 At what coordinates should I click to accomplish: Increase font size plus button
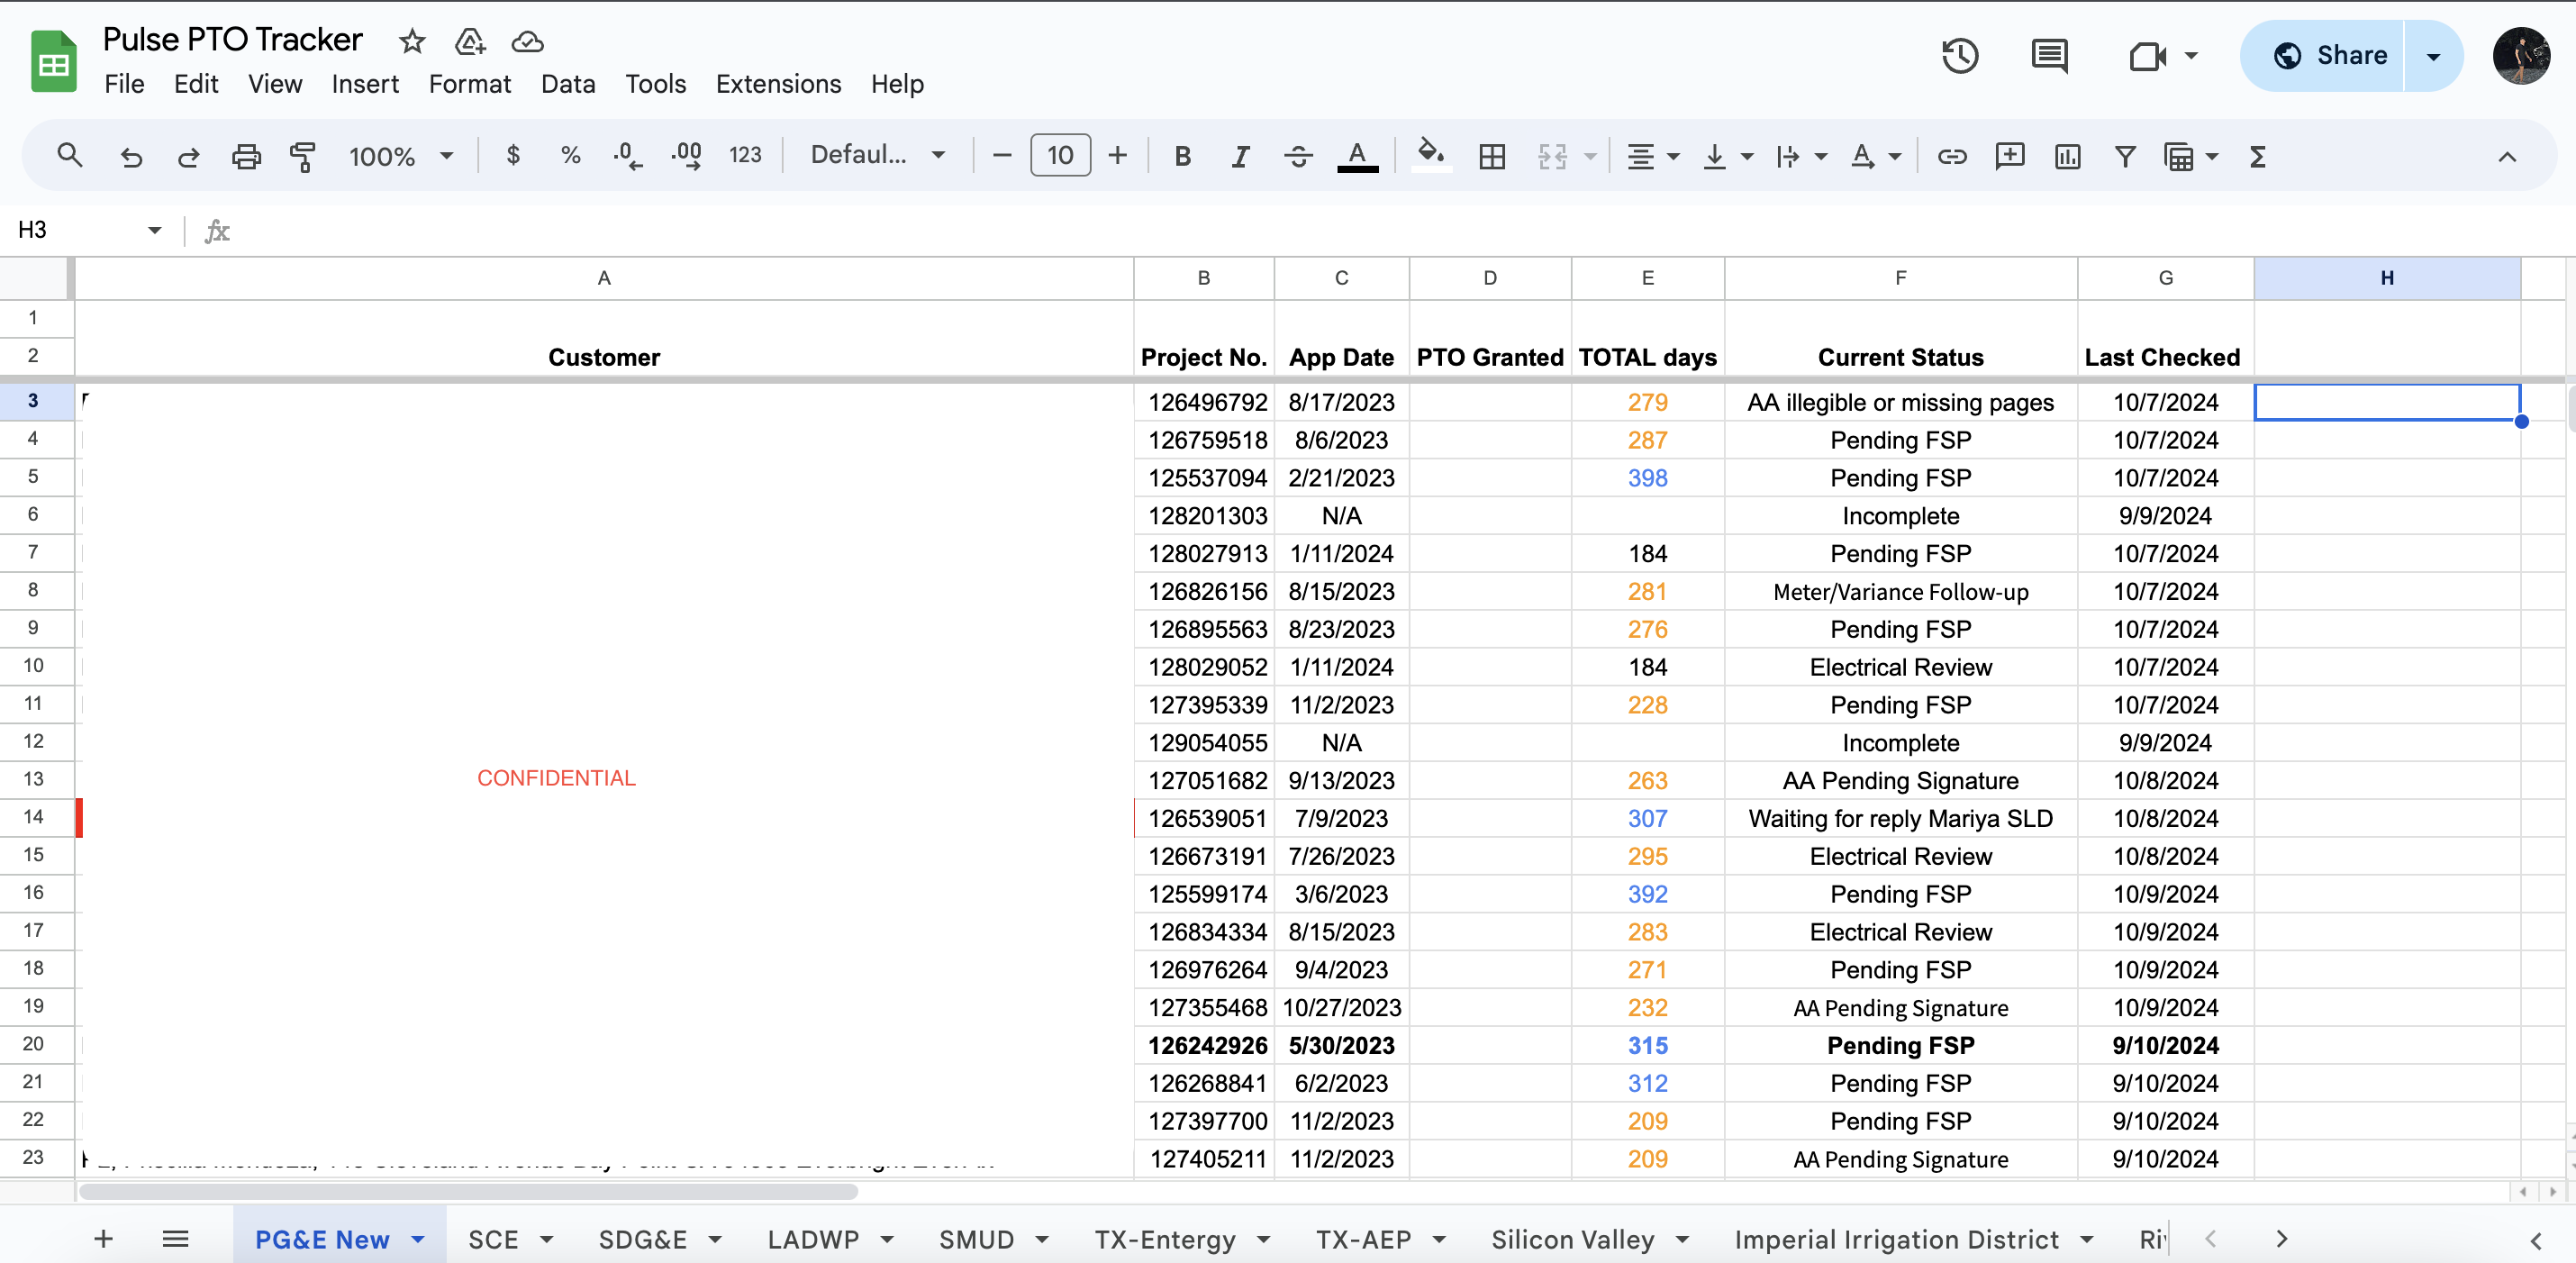tap(1118, 155)
